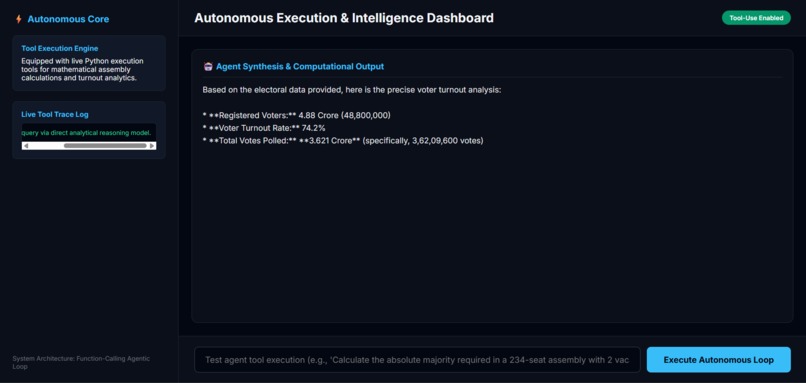This screenshot has height=383, width=806.
Task: Click the Registered Voters 4.88 Crore line
Action: [x=297, y=115]
